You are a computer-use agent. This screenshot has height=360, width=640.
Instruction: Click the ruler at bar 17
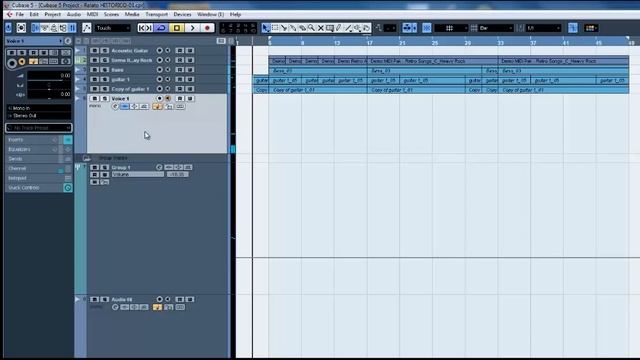[369, 42]
